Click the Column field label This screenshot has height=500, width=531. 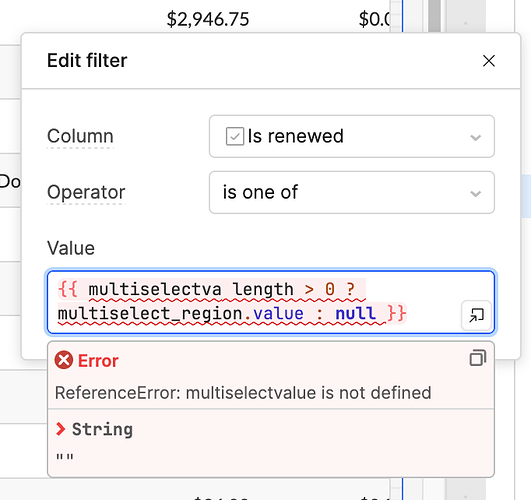tap(80, 136)
